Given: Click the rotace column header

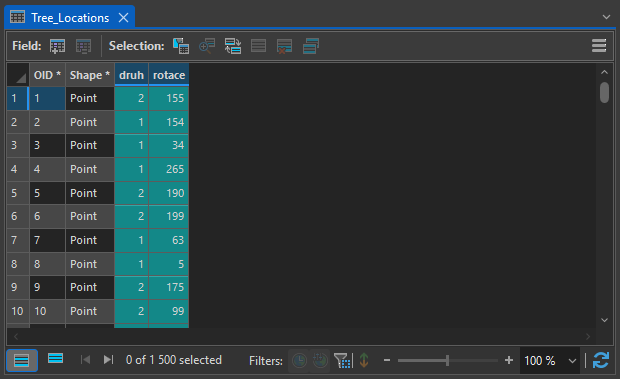Looking at the screenshot, I should (169, 75).
